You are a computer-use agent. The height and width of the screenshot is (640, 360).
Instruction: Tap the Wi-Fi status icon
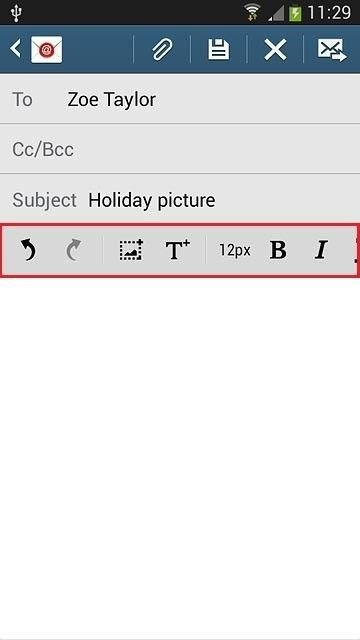point(253,13)
